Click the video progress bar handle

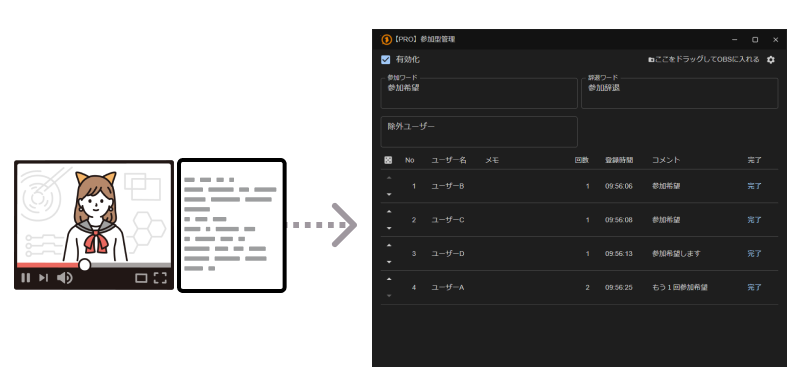point(85,264)
